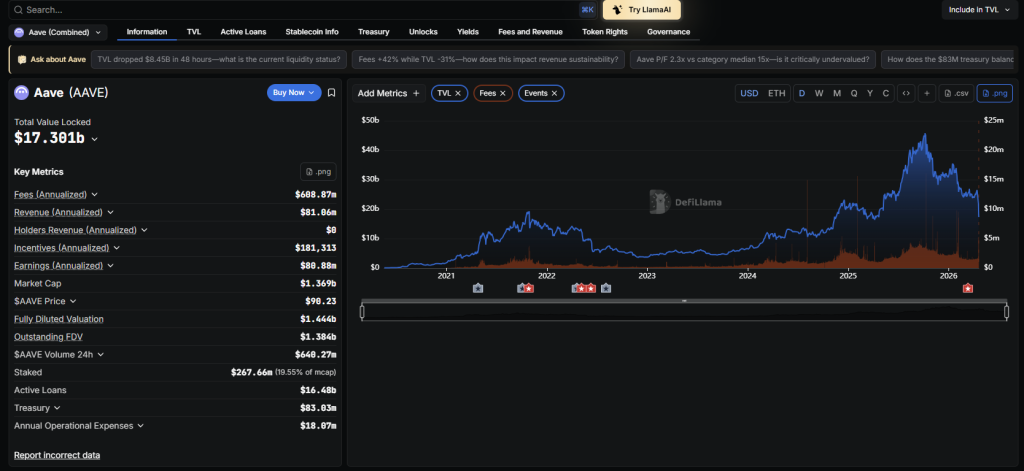Screen dimensions: 1024x471
Task: Set chart interval to weekly (W)
Action: 818,93
